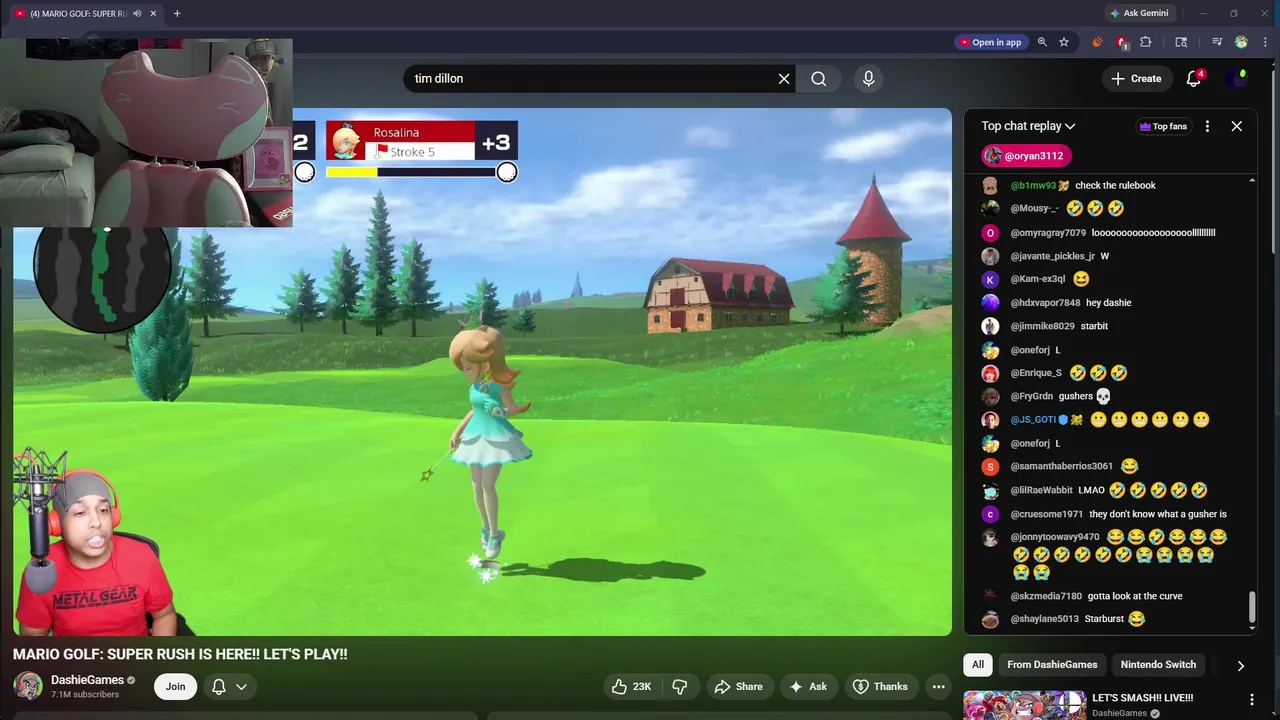1280x720 pixels.
Task: Open Chrome three-dot menu
Action: pyautogui.click(x=1265, y=42)
